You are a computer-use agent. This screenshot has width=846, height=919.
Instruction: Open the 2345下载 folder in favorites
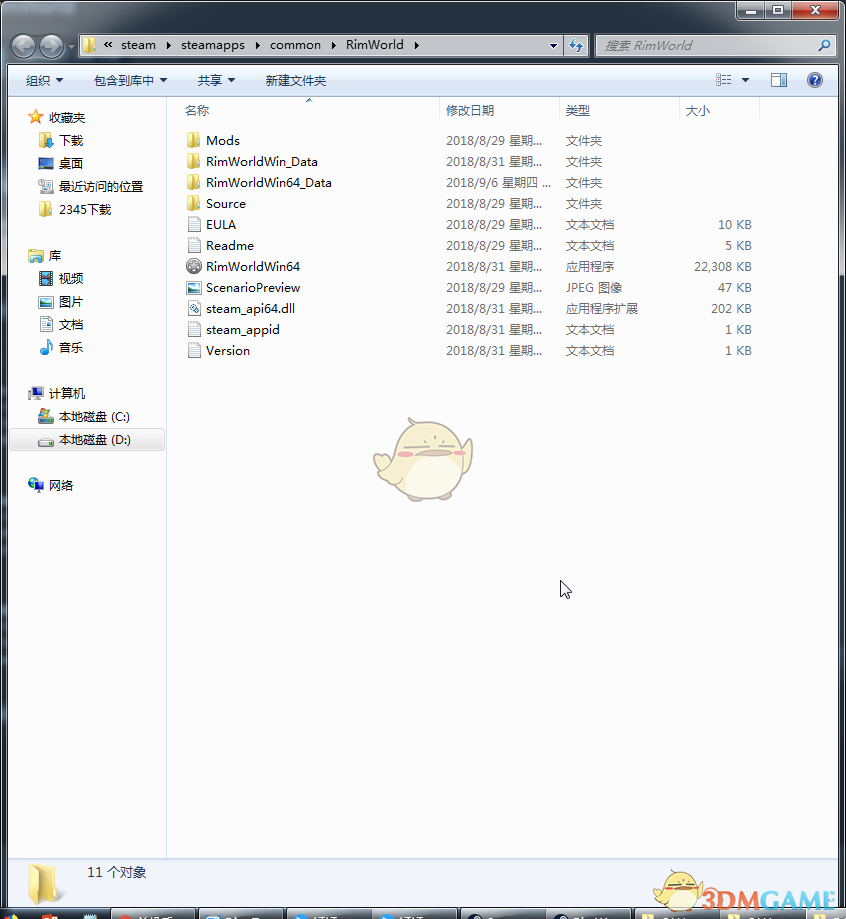74,209
